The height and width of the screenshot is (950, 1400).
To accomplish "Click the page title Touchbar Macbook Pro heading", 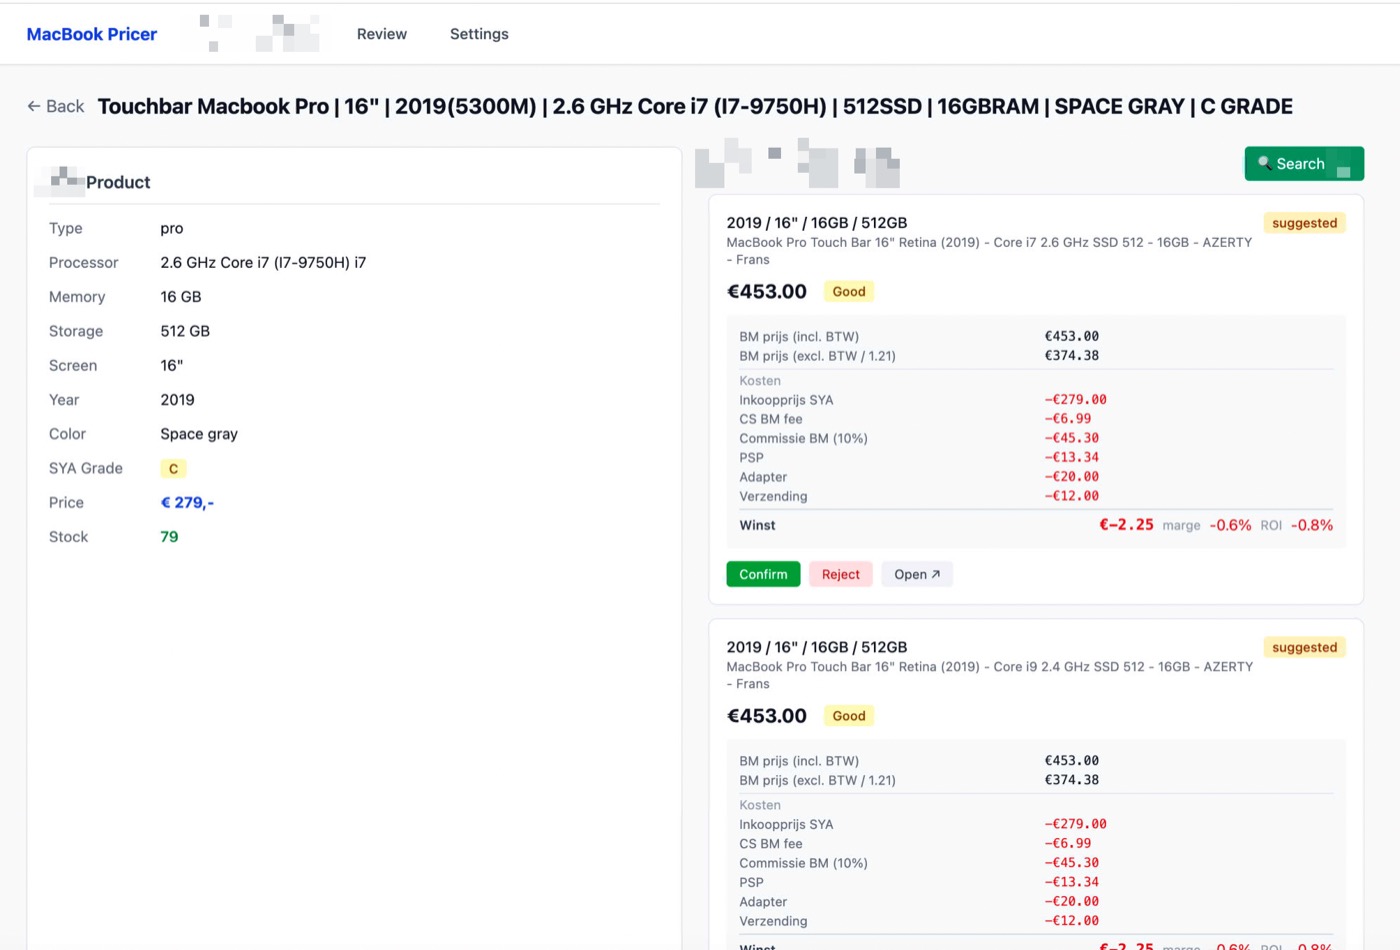I will coord(695,106).
